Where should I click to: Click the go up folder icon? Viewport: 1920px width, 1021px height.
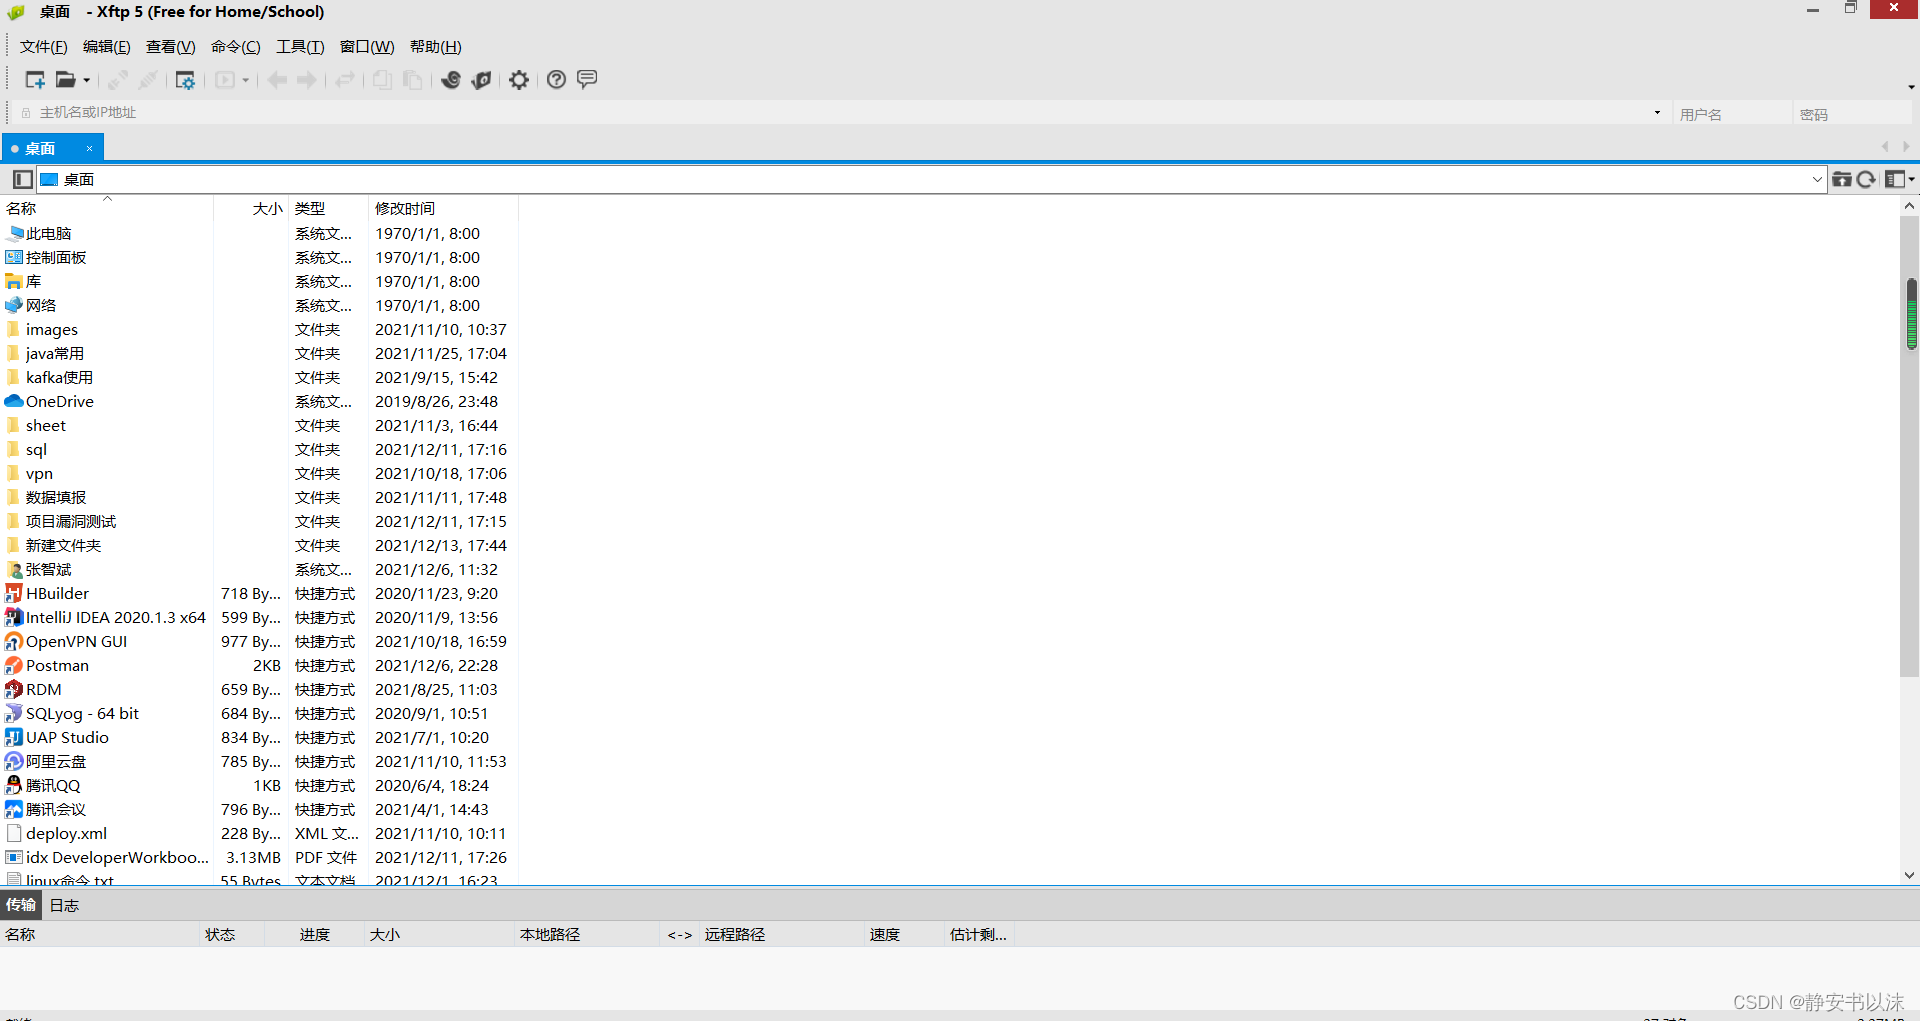pyautogui.click(x=1841, y=179)
